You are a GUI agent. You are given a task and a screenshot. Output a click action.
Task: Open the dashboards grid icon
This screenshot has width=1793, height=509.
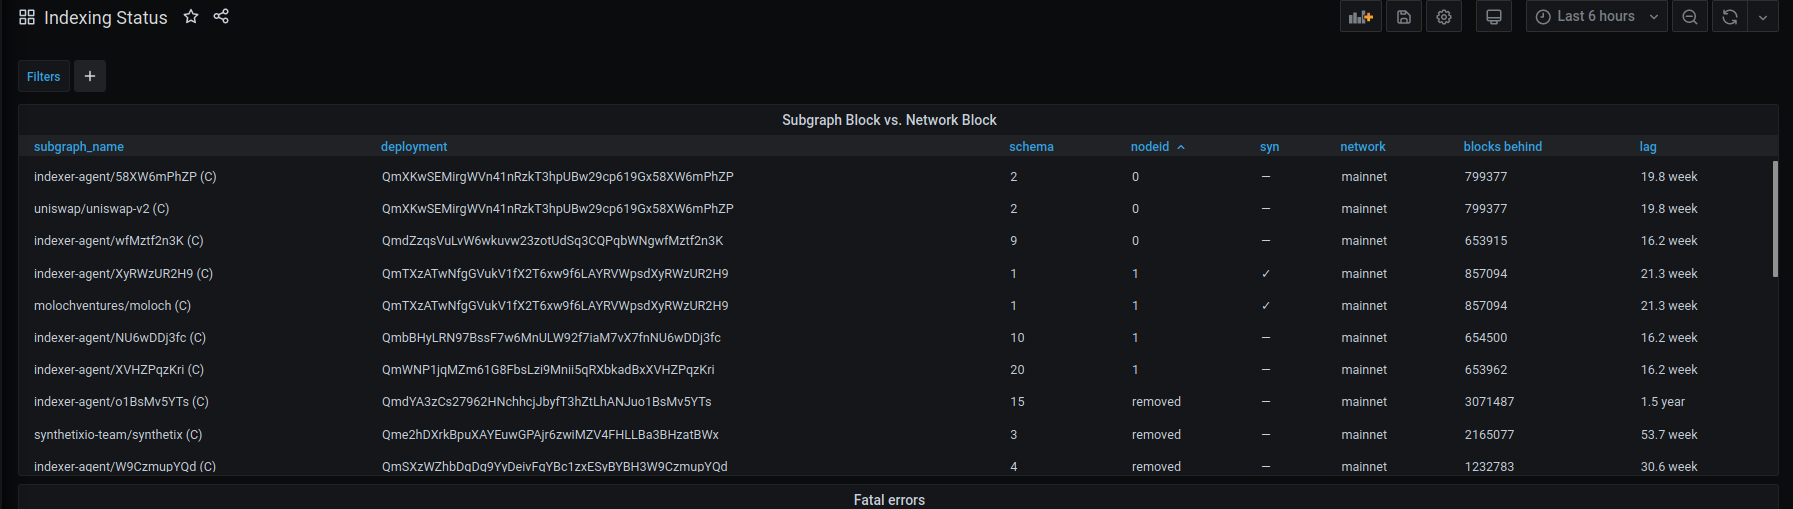coord(27,17)
